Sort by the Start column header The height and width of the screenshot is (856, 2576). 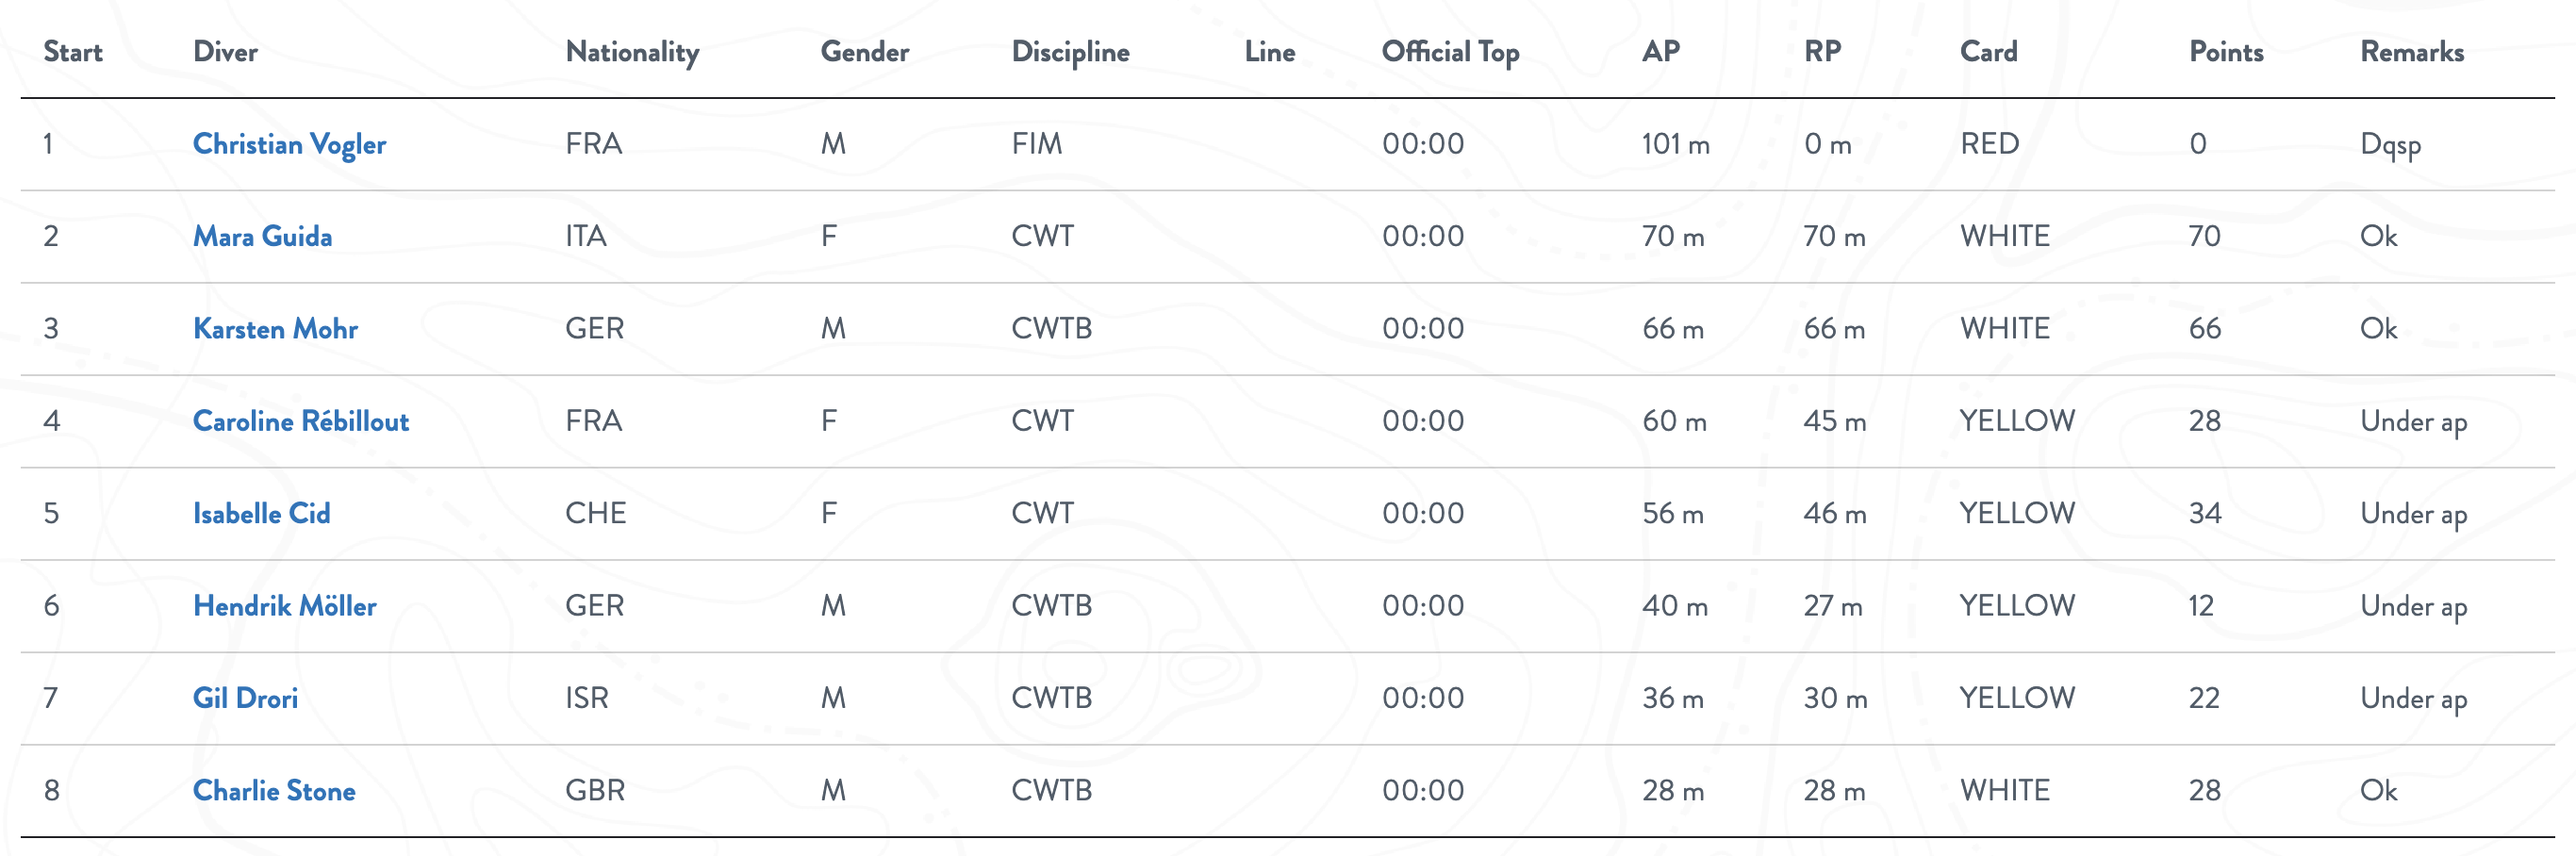tap(73, 52)
